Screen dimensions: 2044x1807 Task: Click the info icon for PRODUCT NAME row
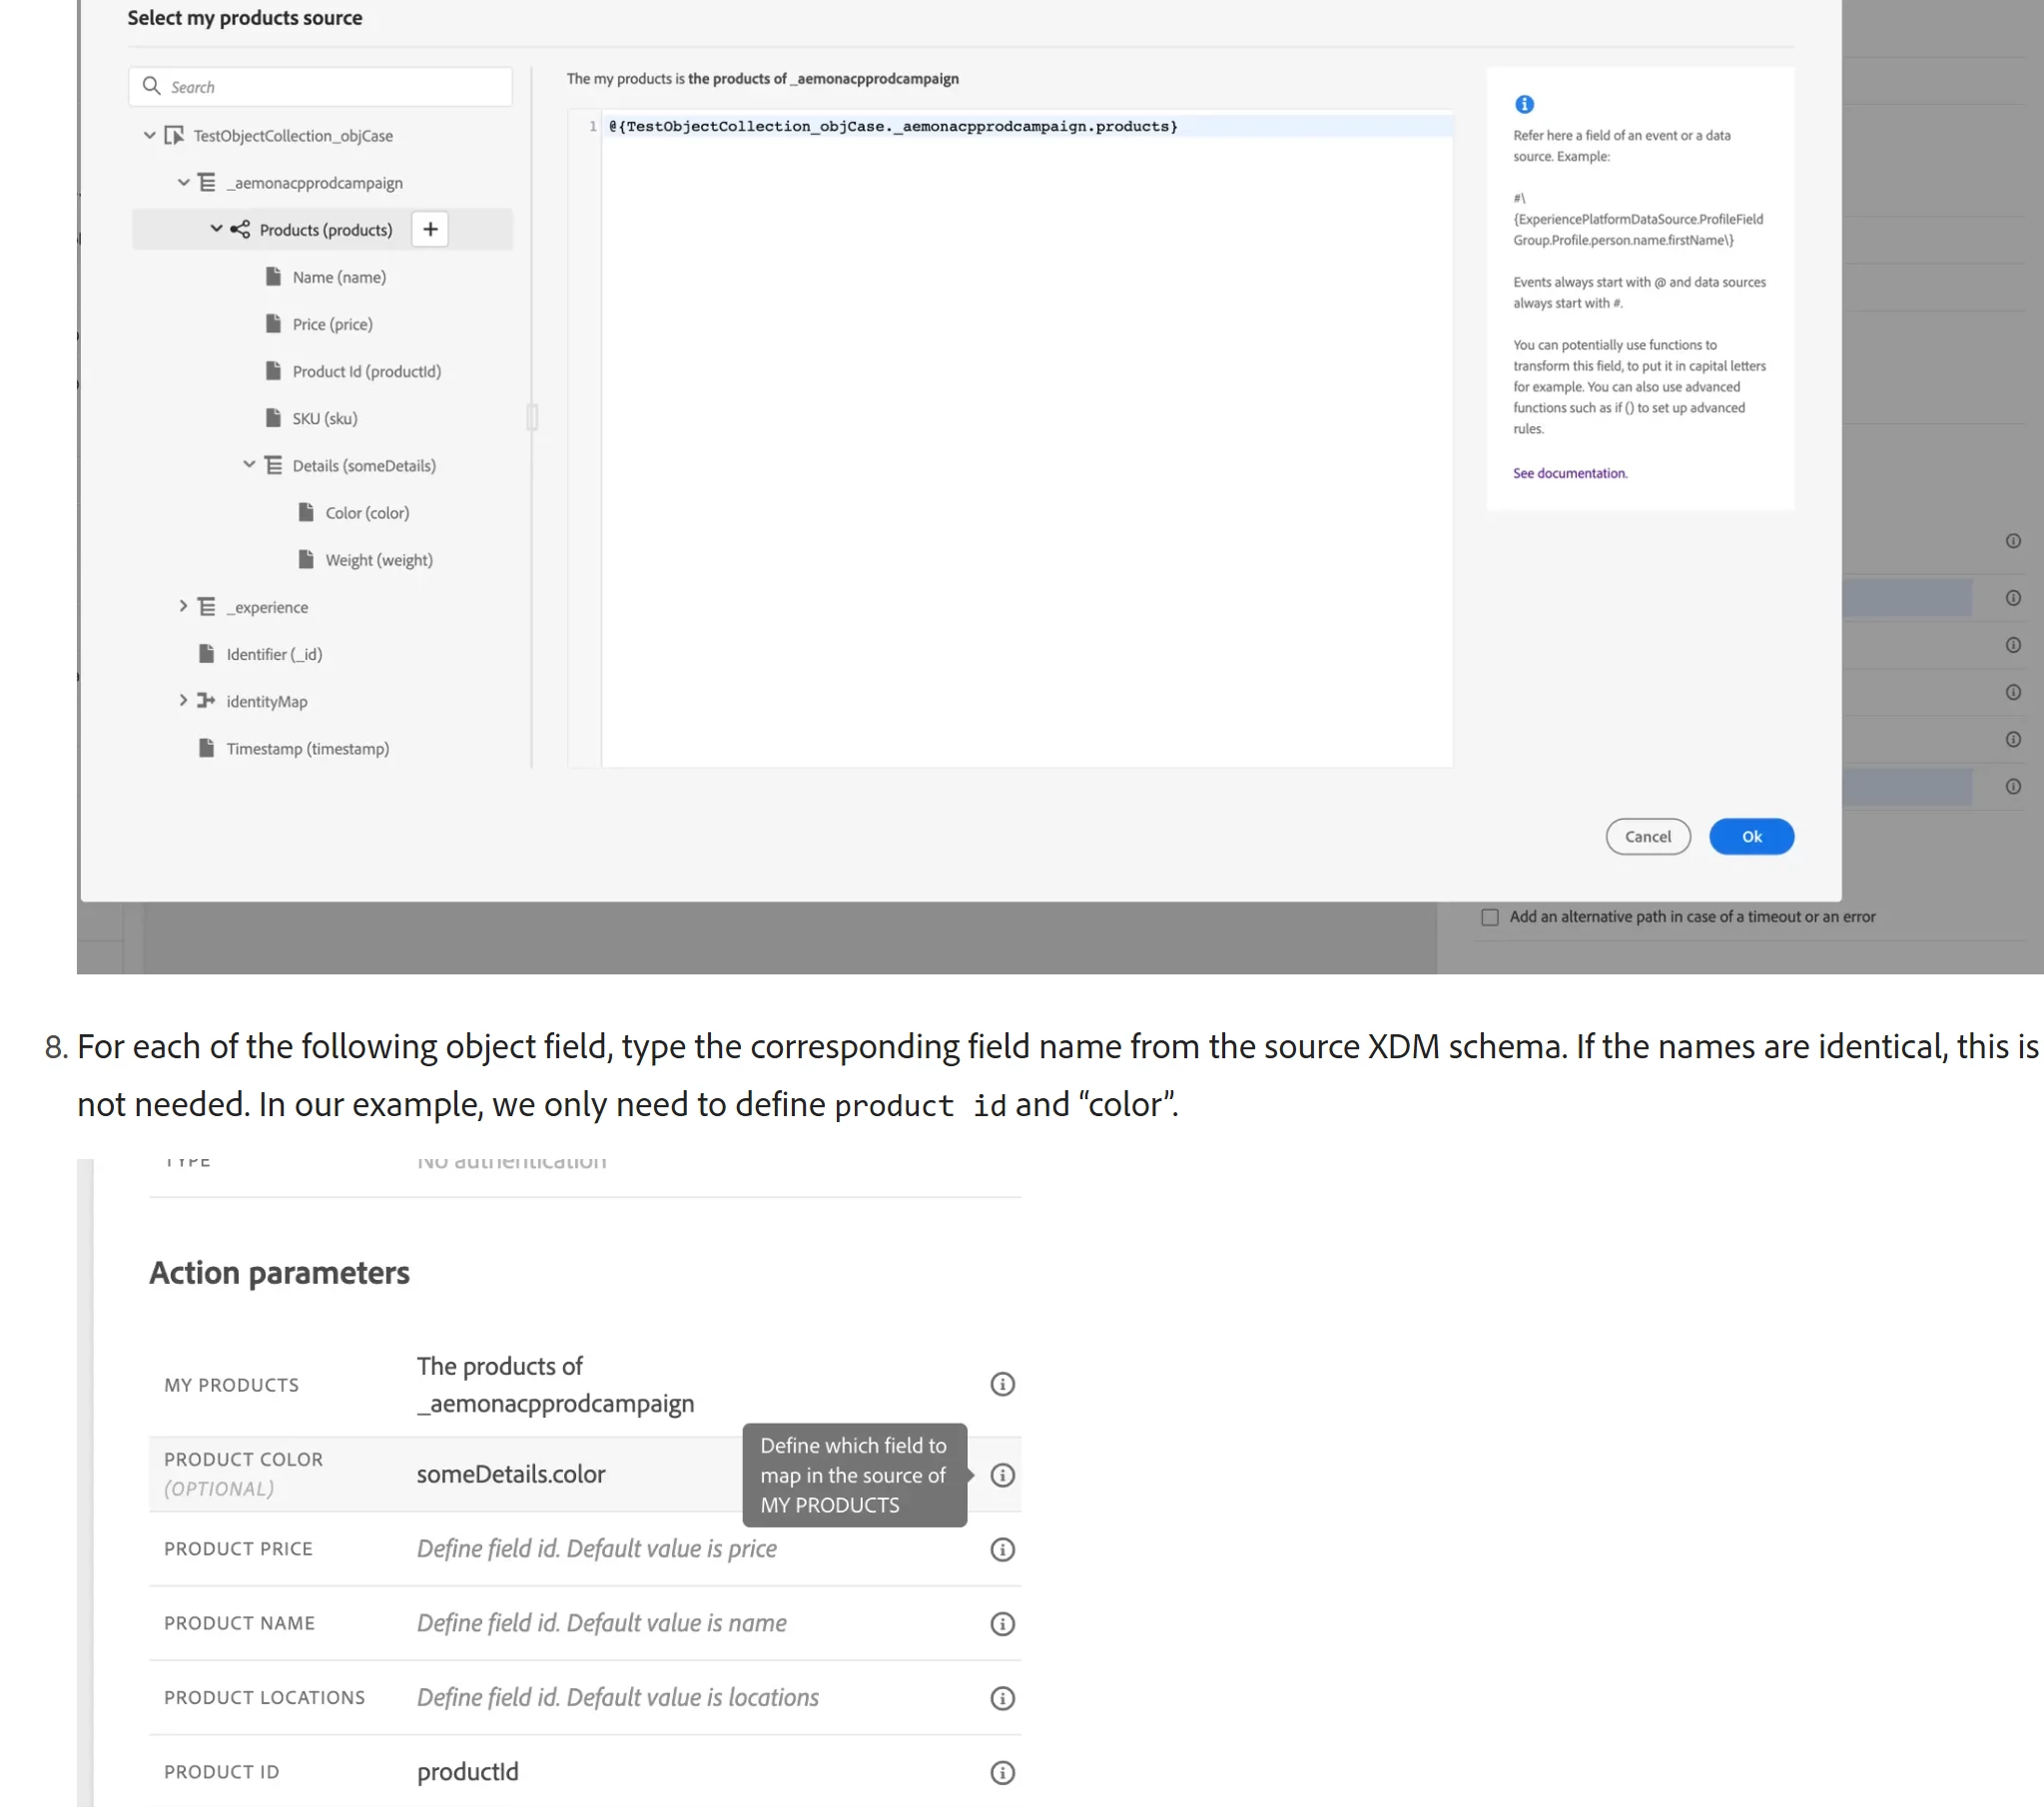pyautogui.click(x=1002, y=1623)
